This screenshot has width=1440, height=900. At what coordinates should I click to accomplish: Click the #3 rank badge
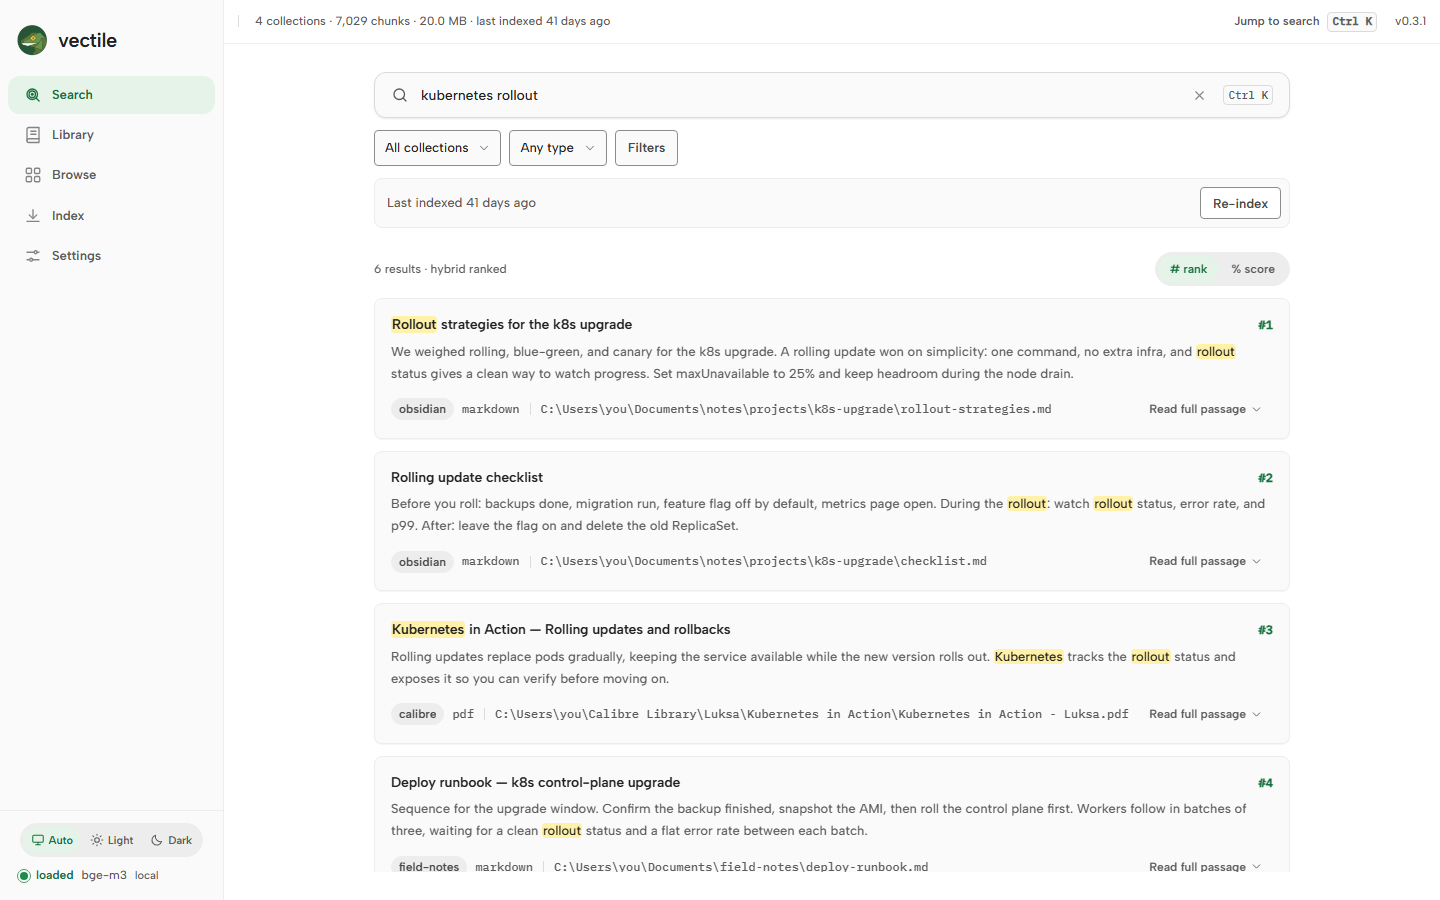(x=1265, y=630)
